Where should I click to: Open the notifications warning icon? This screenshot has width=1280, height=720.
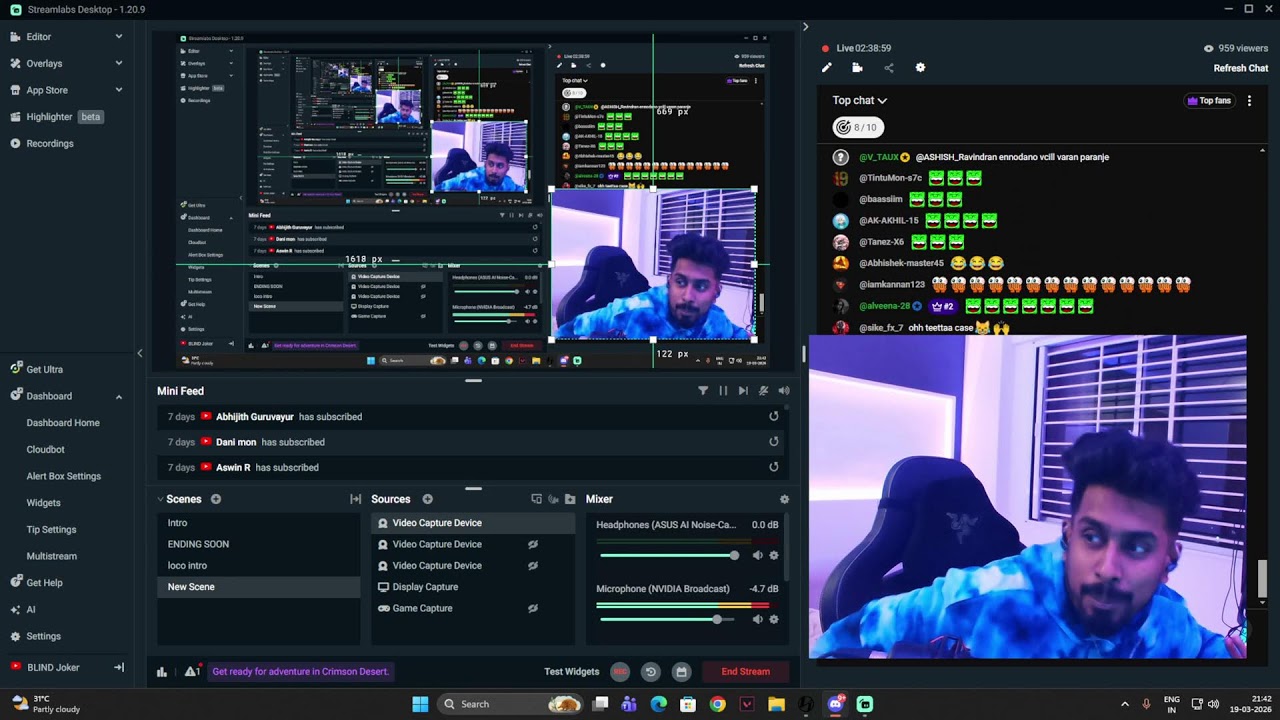click(191, 672)
